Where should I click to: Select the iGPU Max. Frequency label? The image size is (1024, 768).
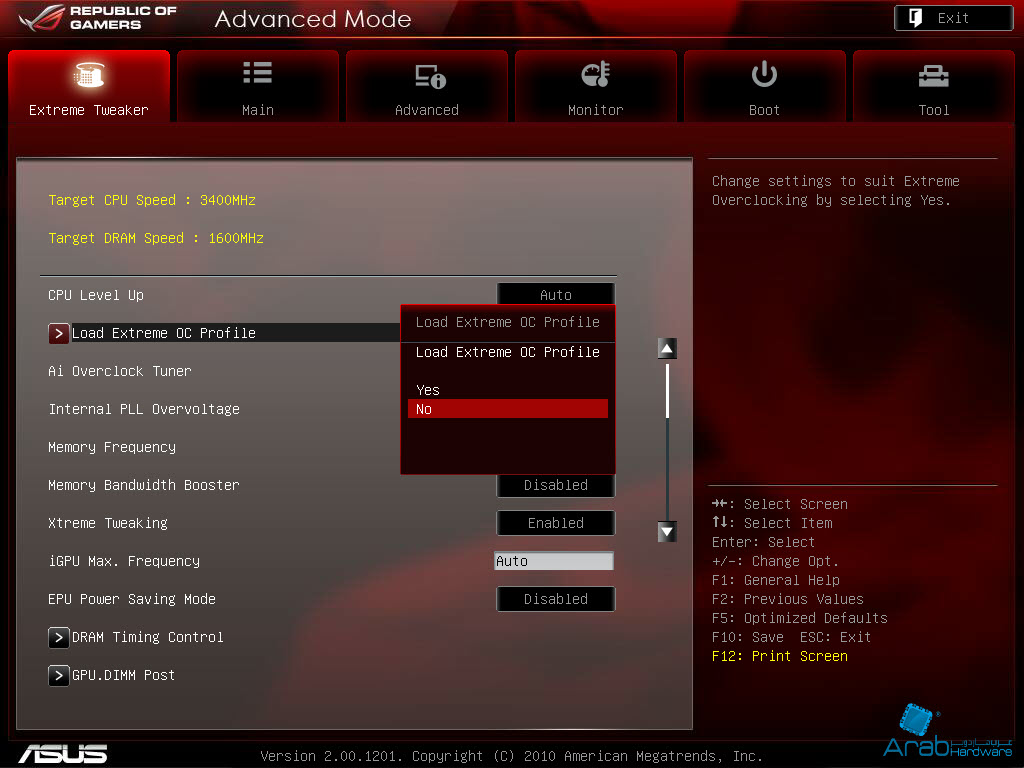[124, 561]
